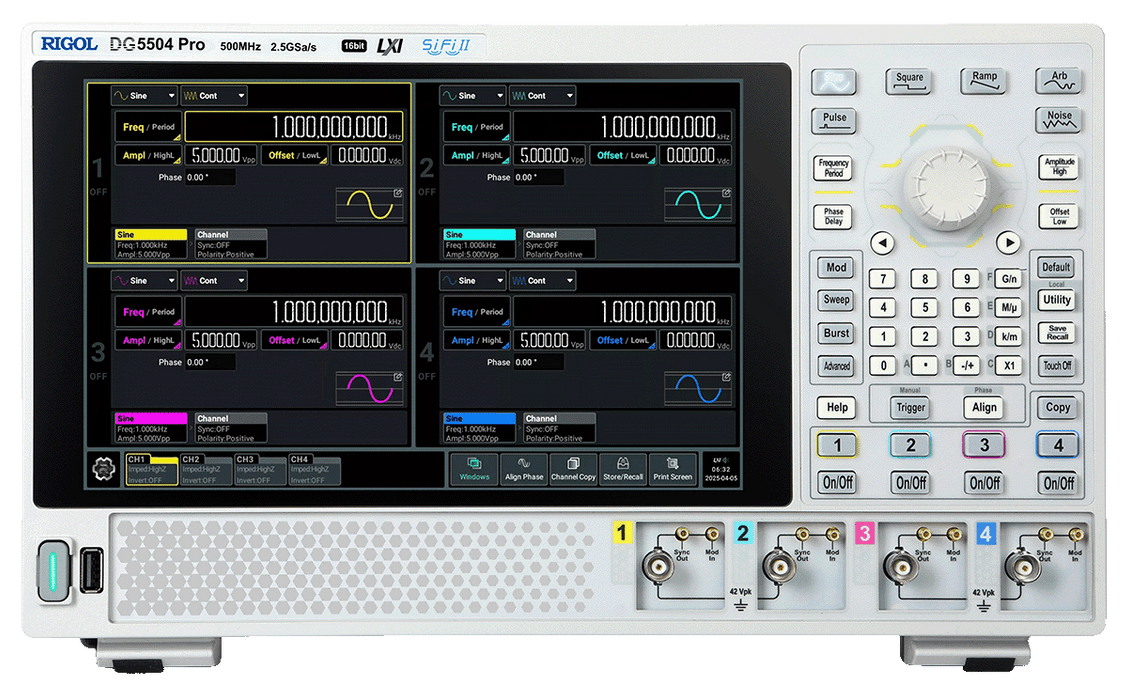Toggle channel 4 OFF indicator on screen

pos(427,377)
